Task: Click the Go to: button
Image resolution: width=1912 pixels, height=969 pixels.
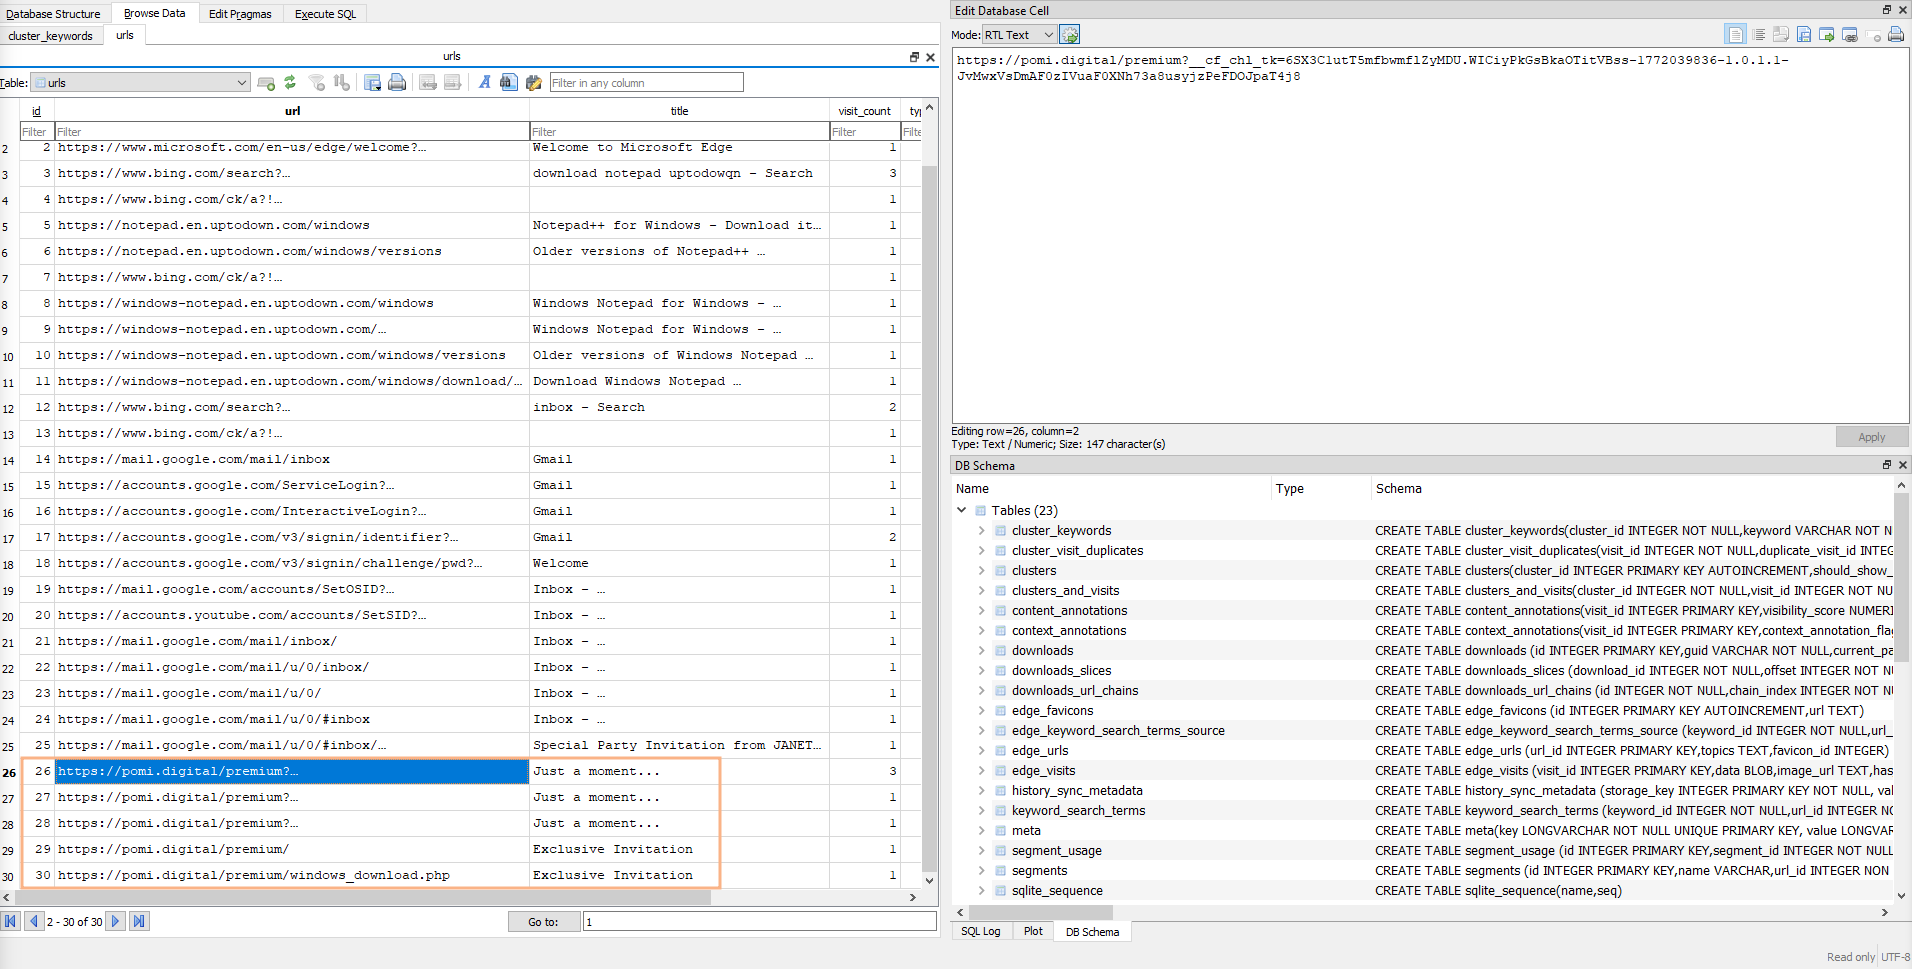Action: pos(543,922)
